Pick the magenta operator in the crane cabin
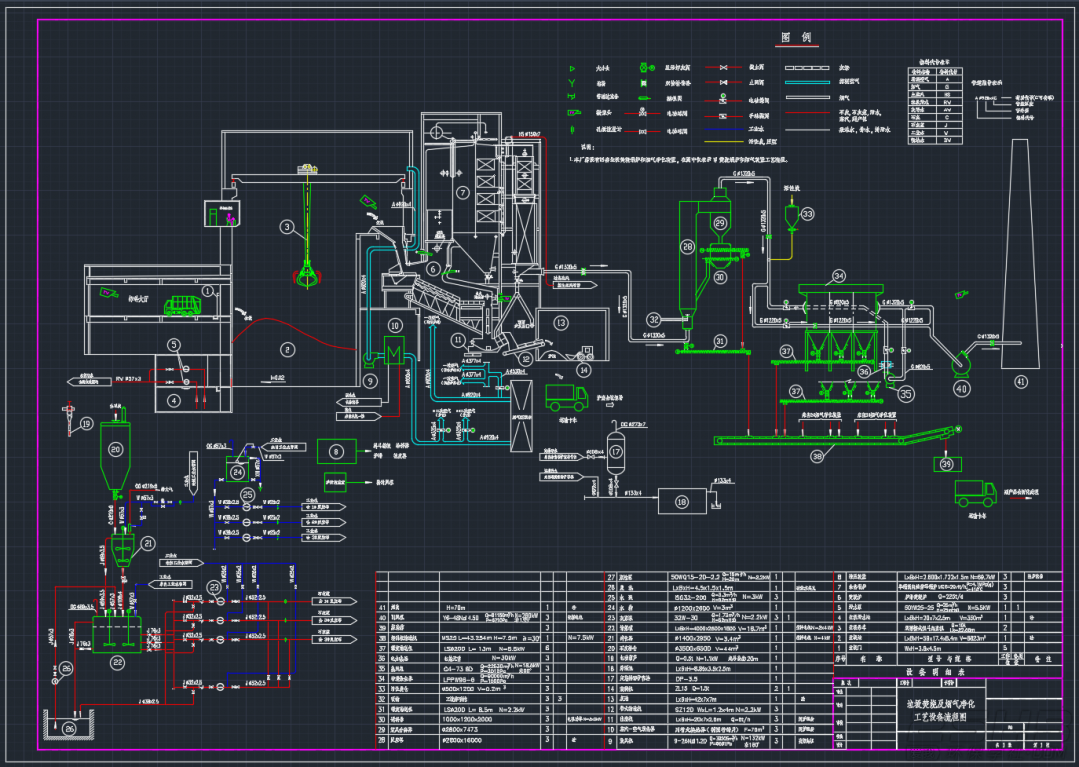The width and height of the screenshot is (1079, 767). (231, 218)
